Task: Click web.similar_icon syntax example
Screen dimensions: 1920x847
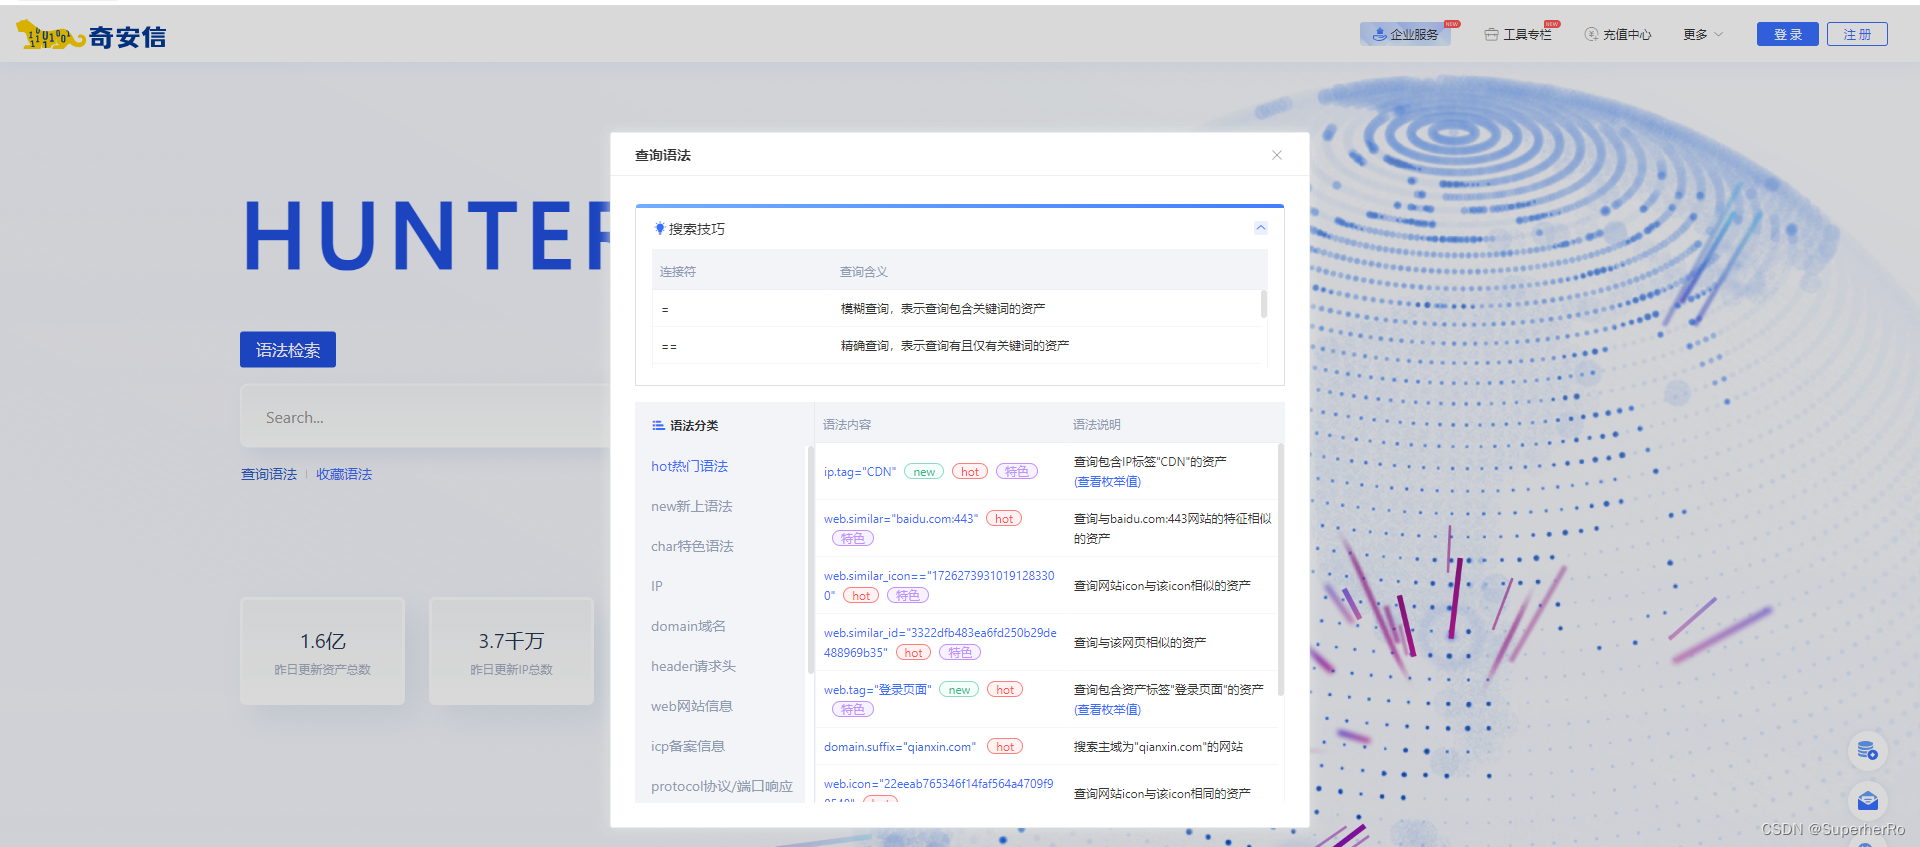Action: 938,585
